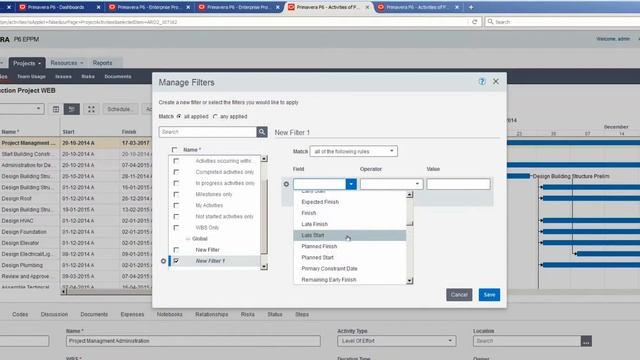This screenshot has height=360, width=640.
Task: Switch to the Expenses detail tab
Action: coord(132,314)
